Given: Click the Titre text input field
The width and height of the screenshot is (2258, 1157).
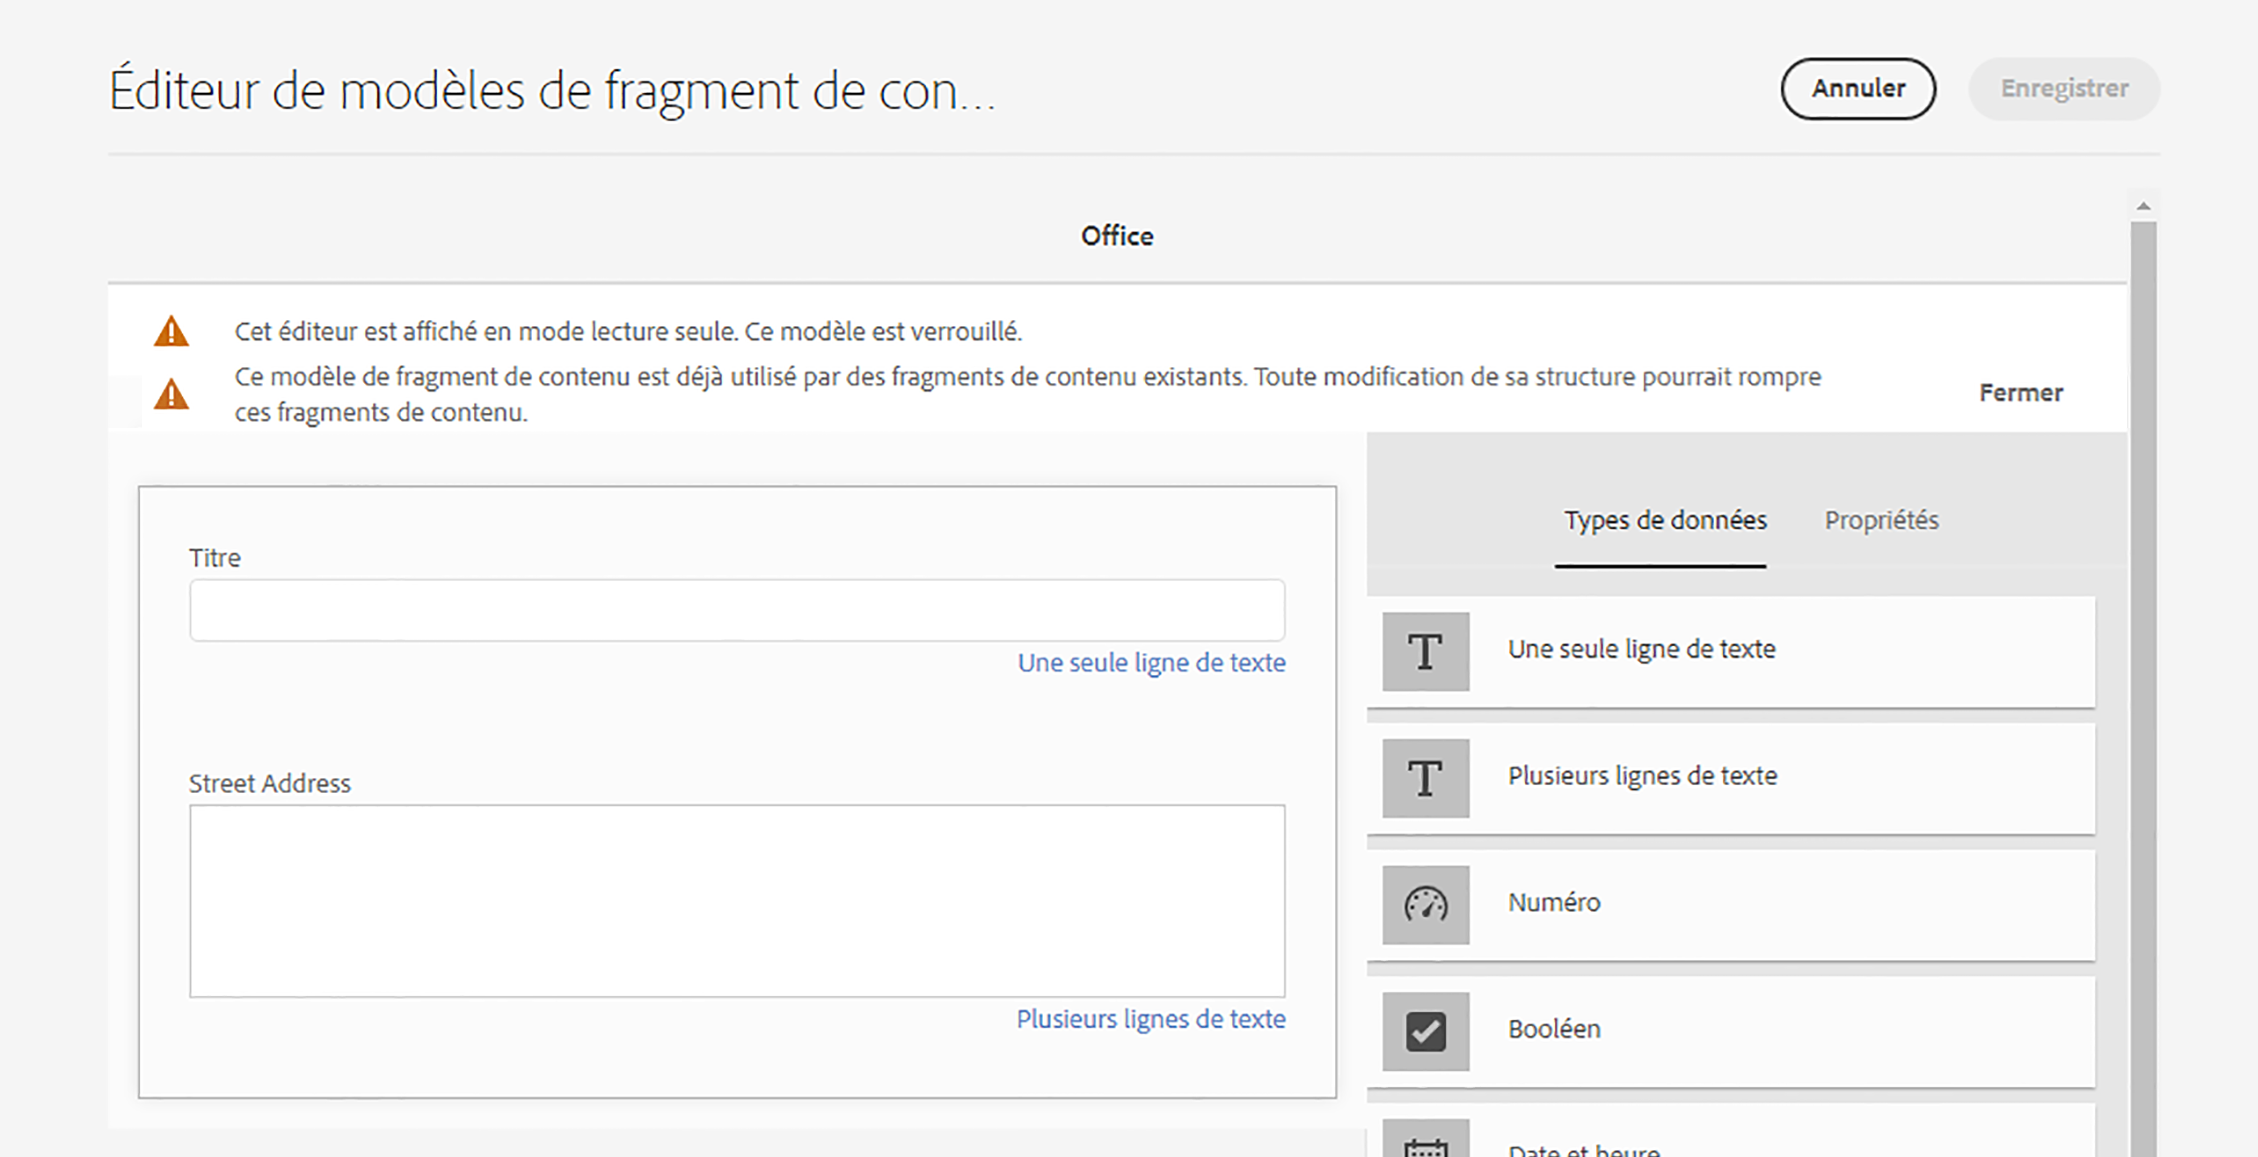Looking at the screenshot, I should (x=737, y=610).
